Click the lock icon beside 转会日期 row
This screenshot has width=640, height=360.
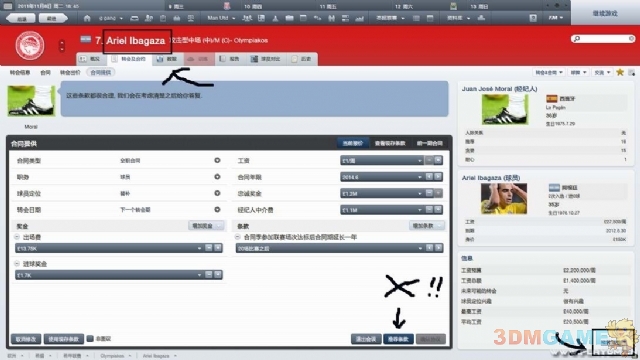[217, 209]
